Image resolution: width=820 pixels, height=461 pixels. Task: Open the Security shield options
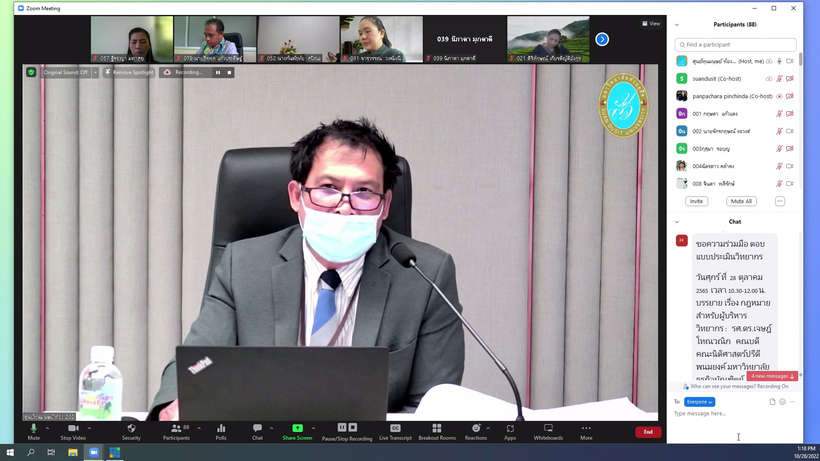[131, 432]
